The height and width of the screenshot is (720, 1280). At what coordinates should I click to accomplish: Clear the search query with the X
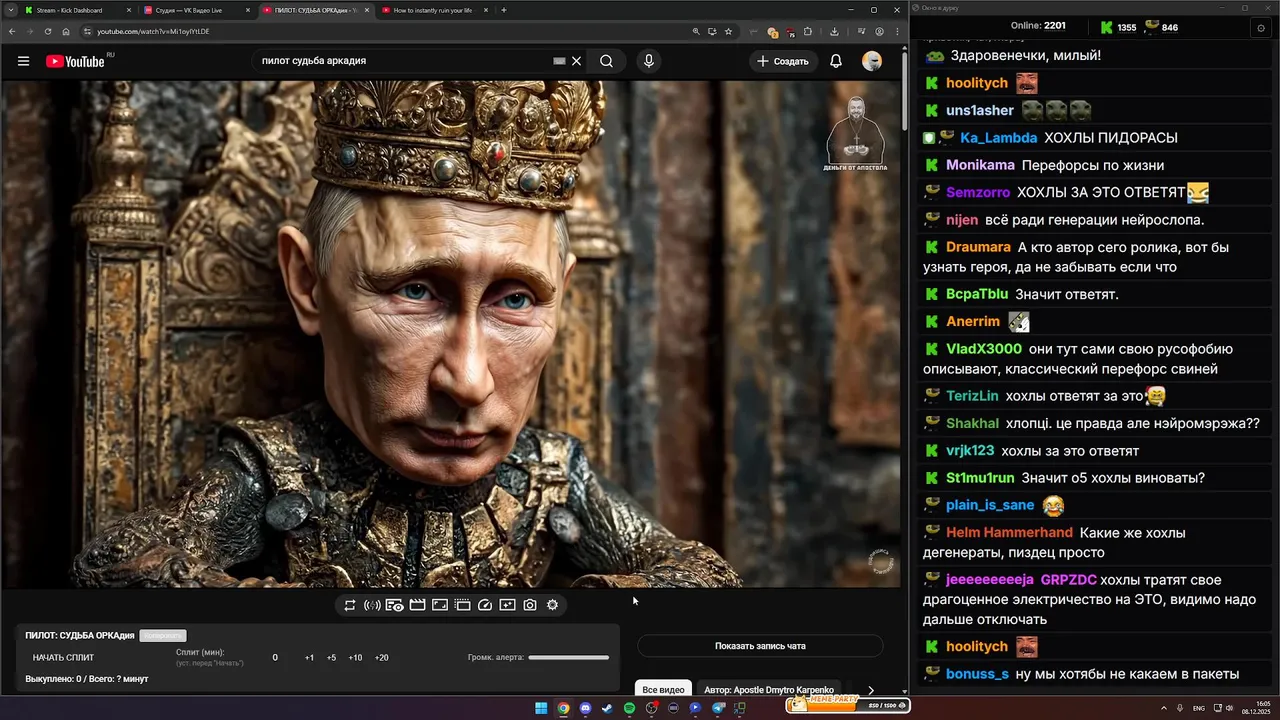tap(576, 61)
